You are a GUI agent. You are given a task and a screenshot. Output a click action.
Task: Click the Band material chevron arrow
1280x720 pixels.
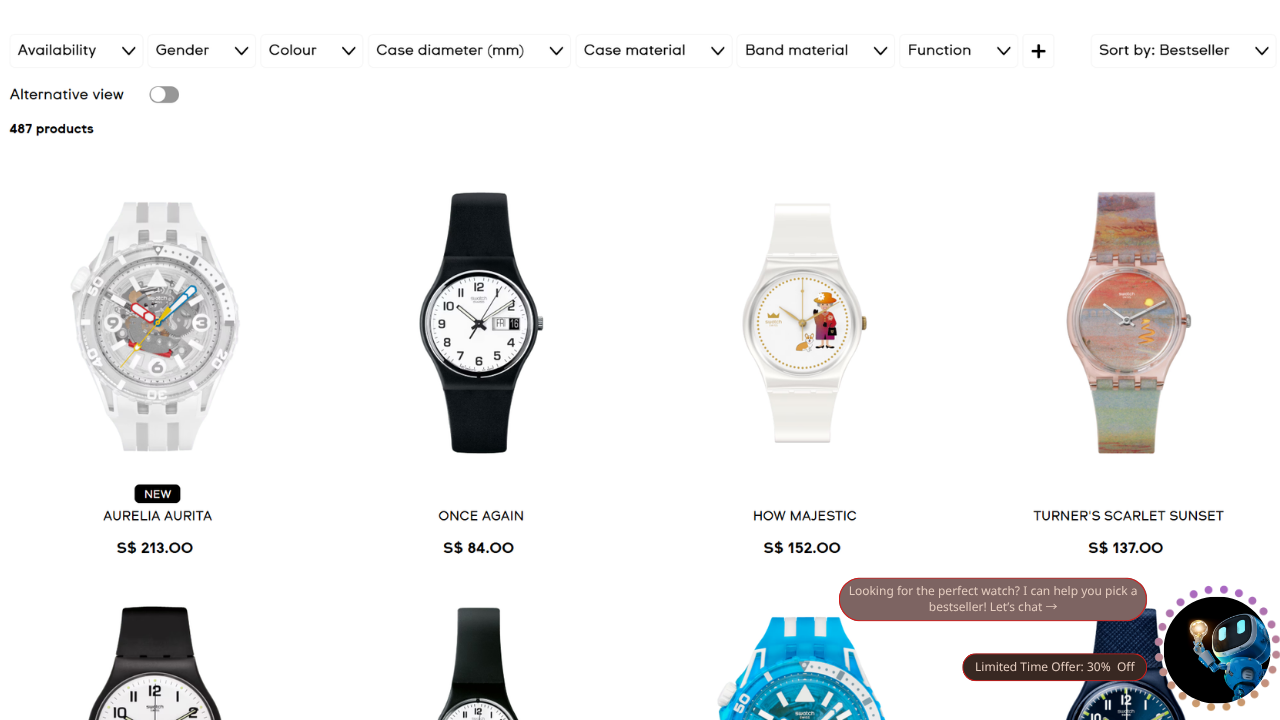880,51
